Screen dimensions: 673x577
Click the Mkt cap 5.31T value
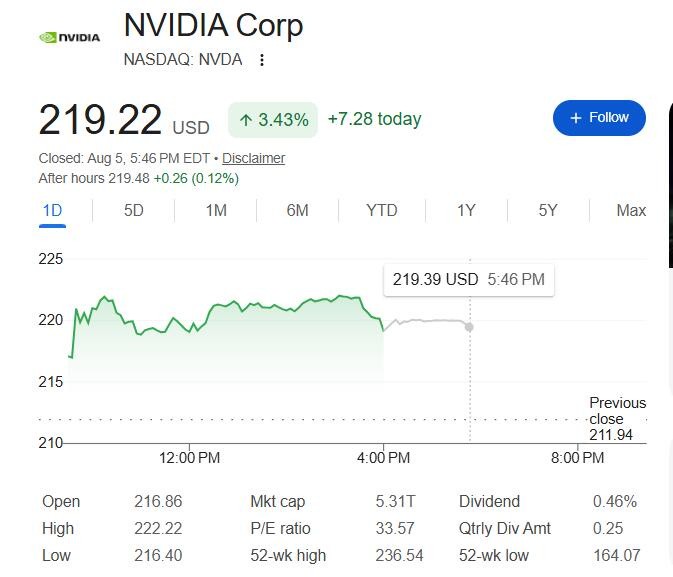coord(395,501)
